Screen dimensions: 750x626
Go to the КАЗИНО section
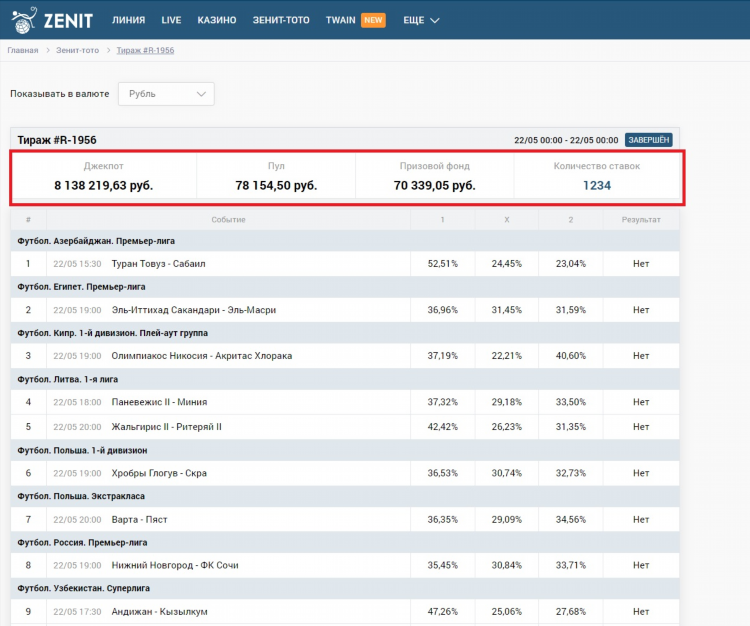pyautogui.click(x=217, y=20)
